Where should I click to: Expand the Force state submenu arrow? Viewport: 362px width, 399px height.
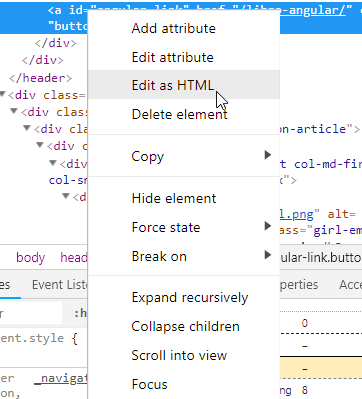pyautogui.click(x=267, y=226)
